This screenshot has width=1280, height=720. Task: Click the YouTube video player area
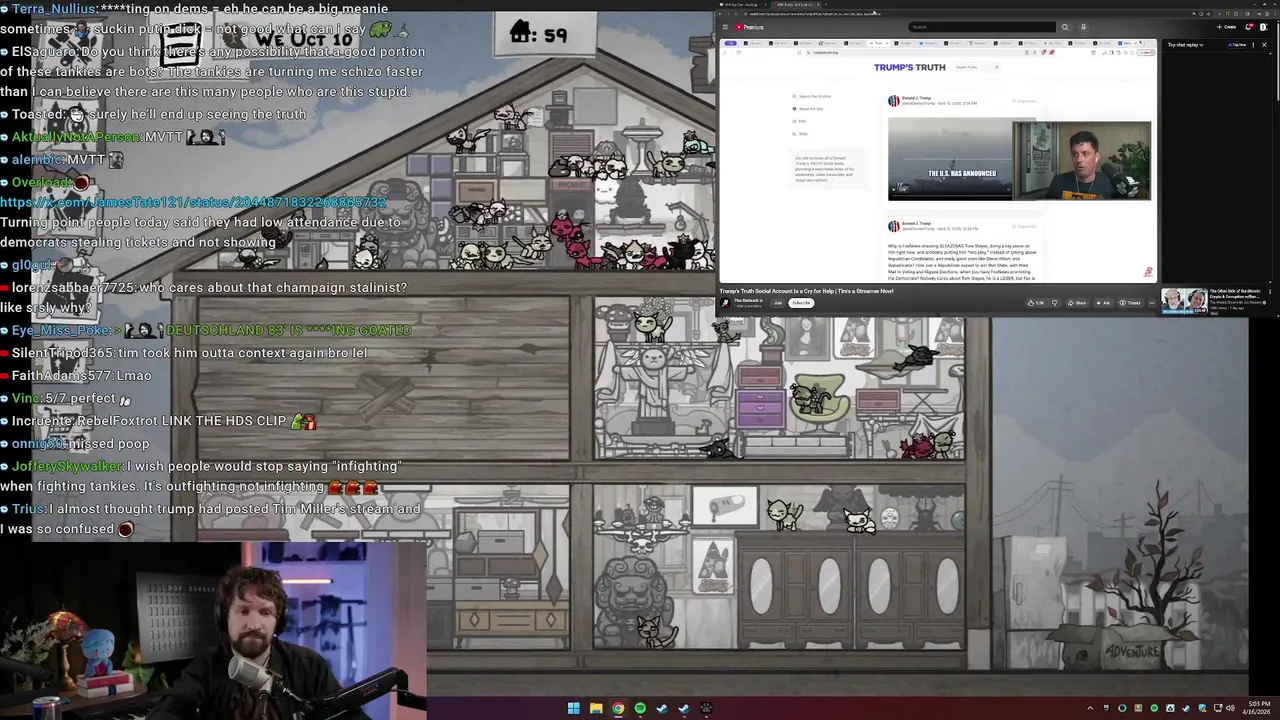[x=937, y=161]
